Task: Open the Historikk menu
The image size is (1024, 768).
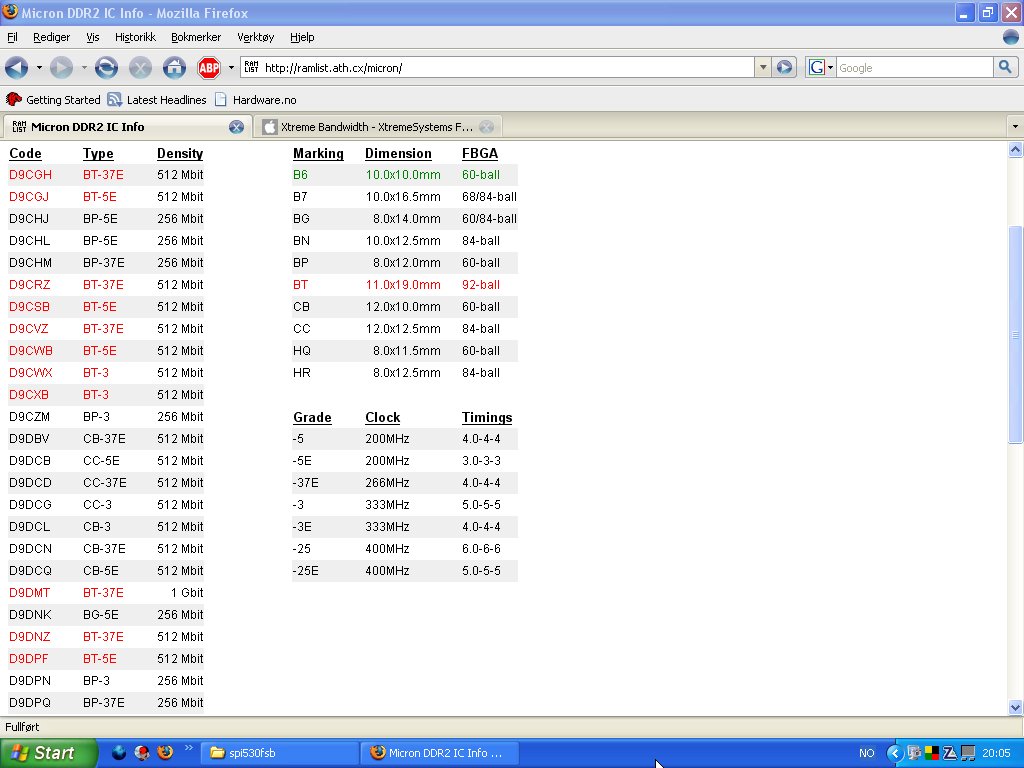Action: 135,37
